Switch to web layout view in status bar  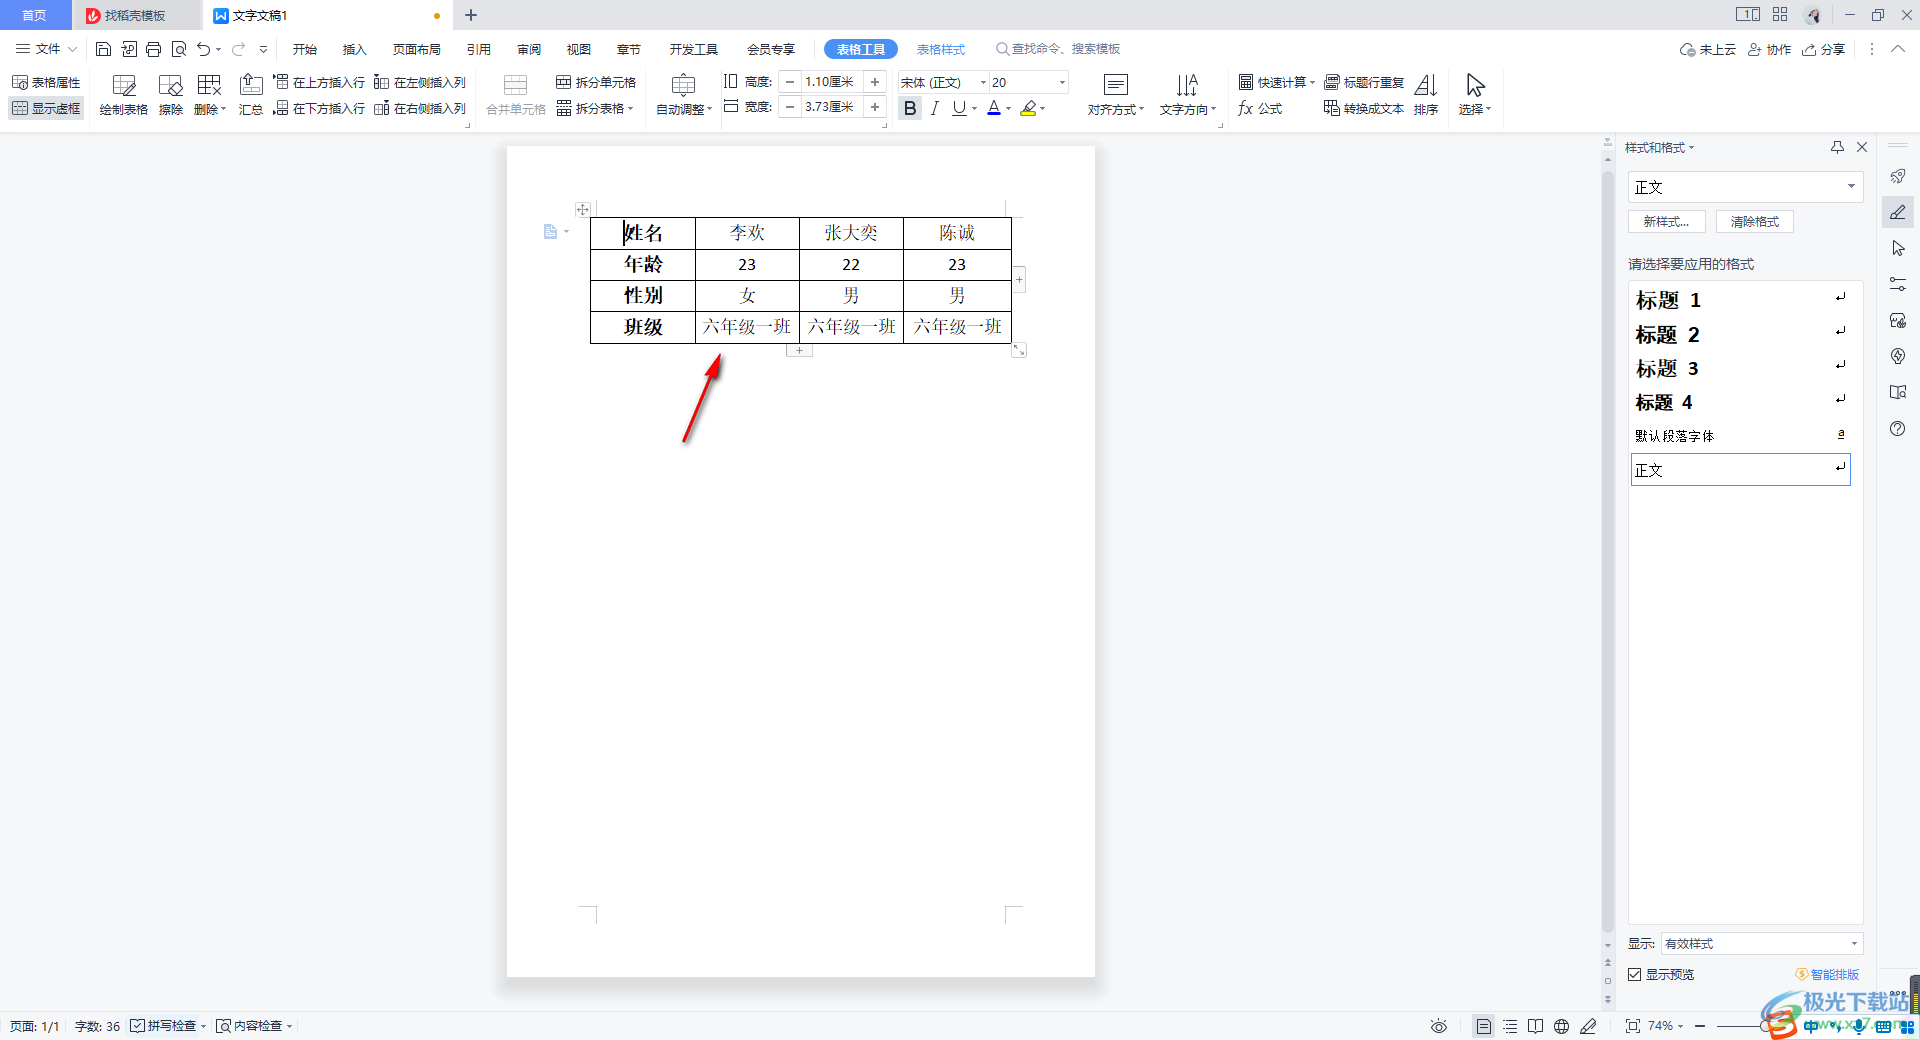coord(1562,1026)
